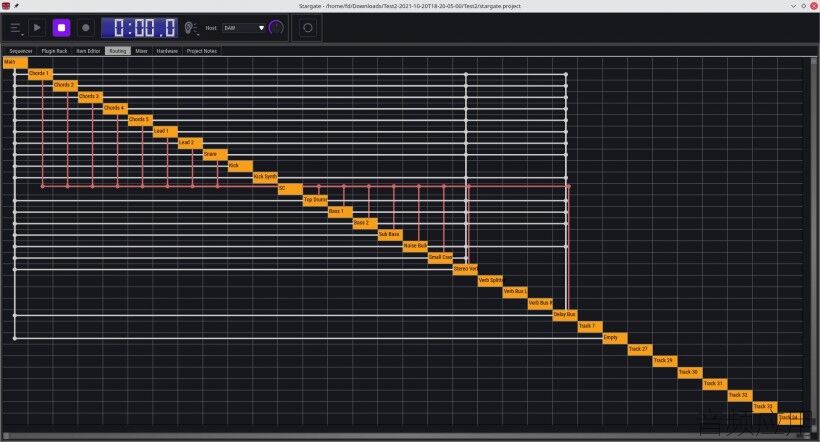
Task: Click the 0:00.0 time display
Action: click(140, 28)
